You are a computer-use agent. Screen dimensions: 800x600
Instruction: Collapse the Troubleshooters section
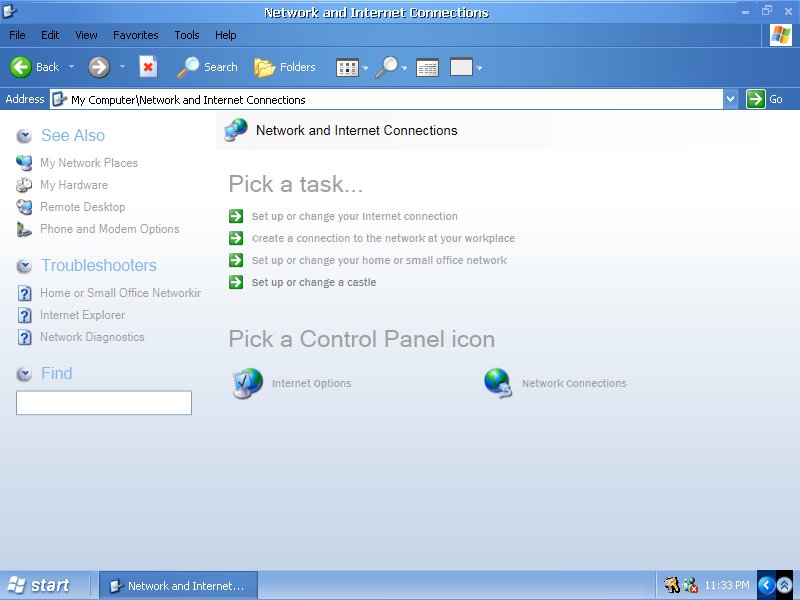point(24,266)
